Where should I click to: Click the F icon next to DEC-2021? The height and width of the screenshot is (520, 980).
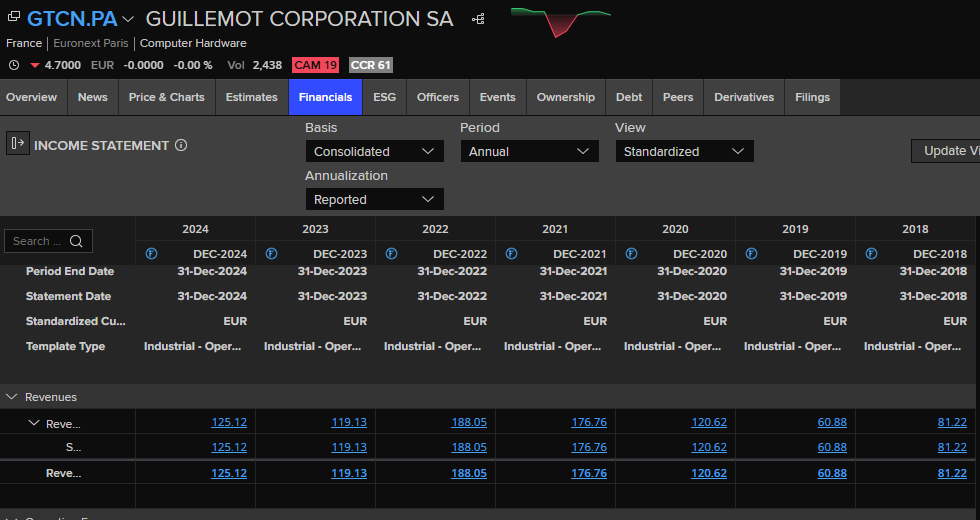click(511, 254)
